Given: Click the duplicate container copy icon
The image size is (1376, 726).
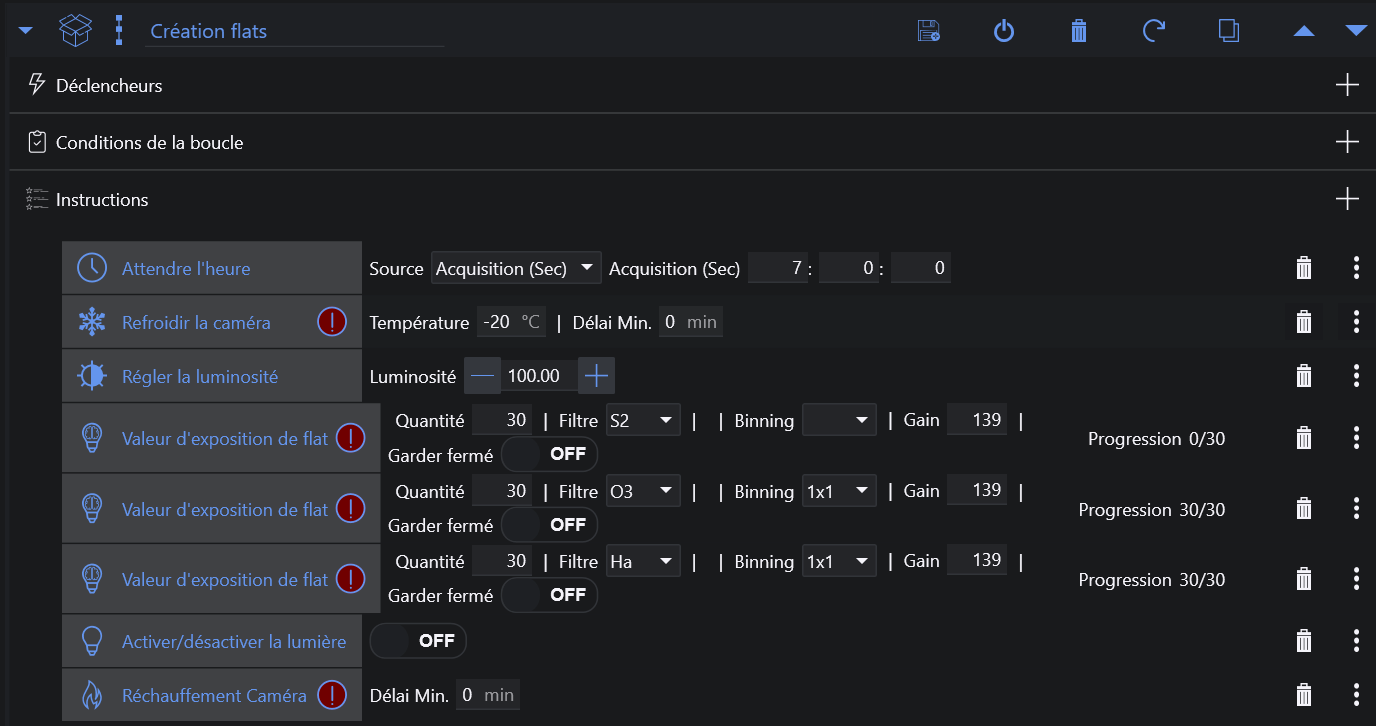Looking at the screenshot, I should point(1229,31).
